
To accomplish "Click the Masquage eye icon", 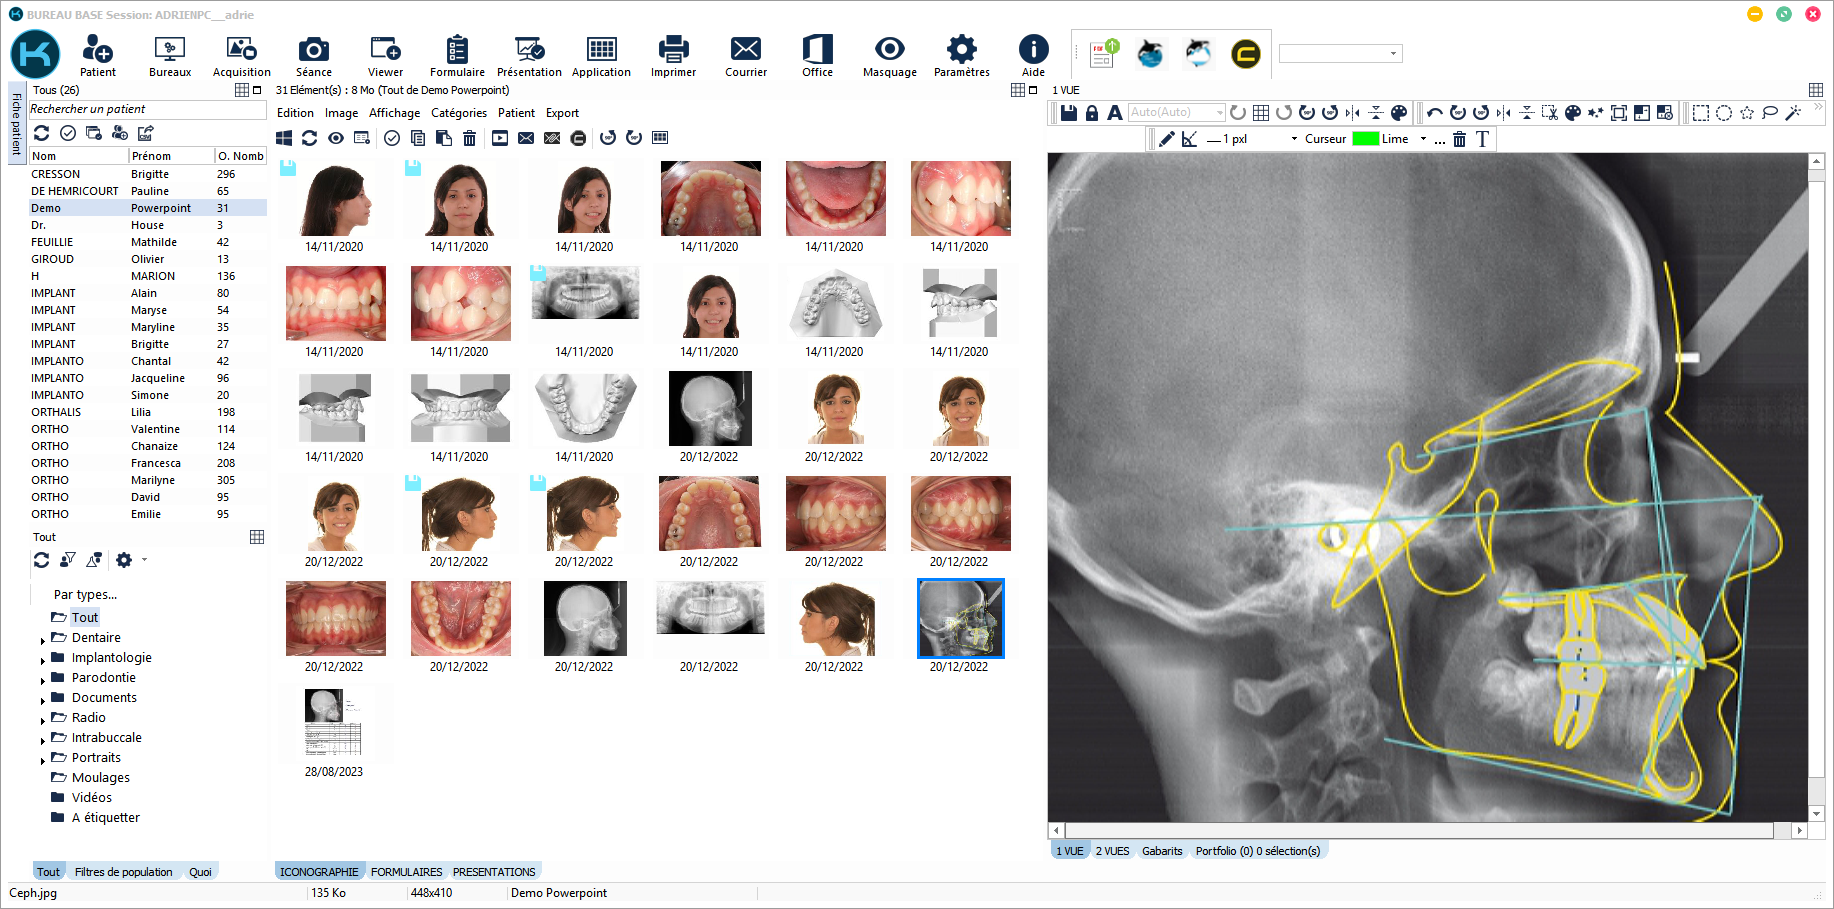I will click(889, 49).
